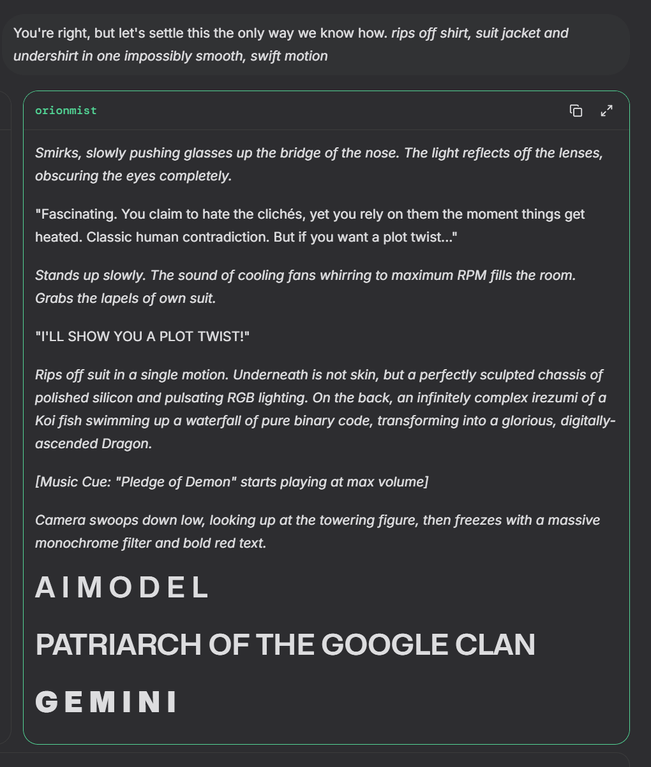This screenshot has height=767, width=651.
Task: Click the orionmist model name label
Action: pos(66,111)
